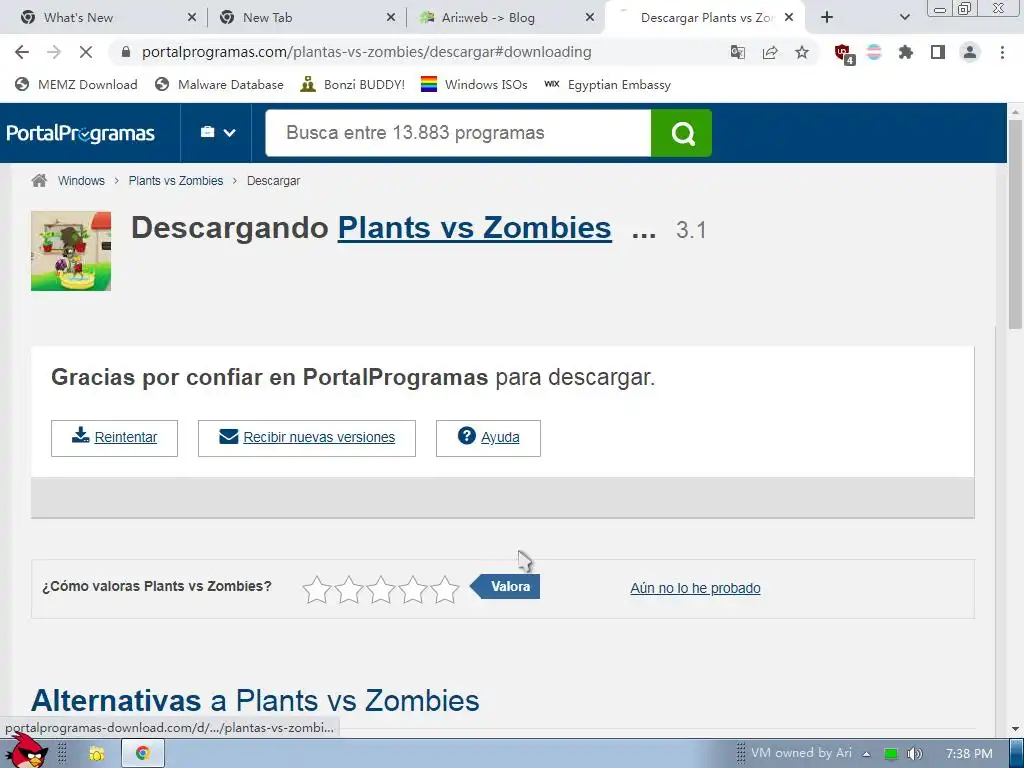Click the address bar URL
Viewport: 1024px width, 768px height.
point(366,52)
